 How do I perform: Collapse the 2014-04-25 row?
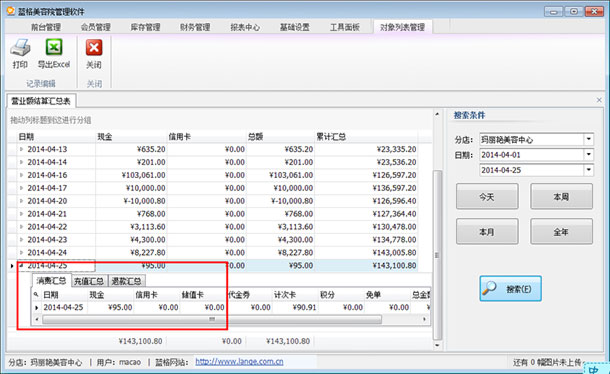[21, 265]
